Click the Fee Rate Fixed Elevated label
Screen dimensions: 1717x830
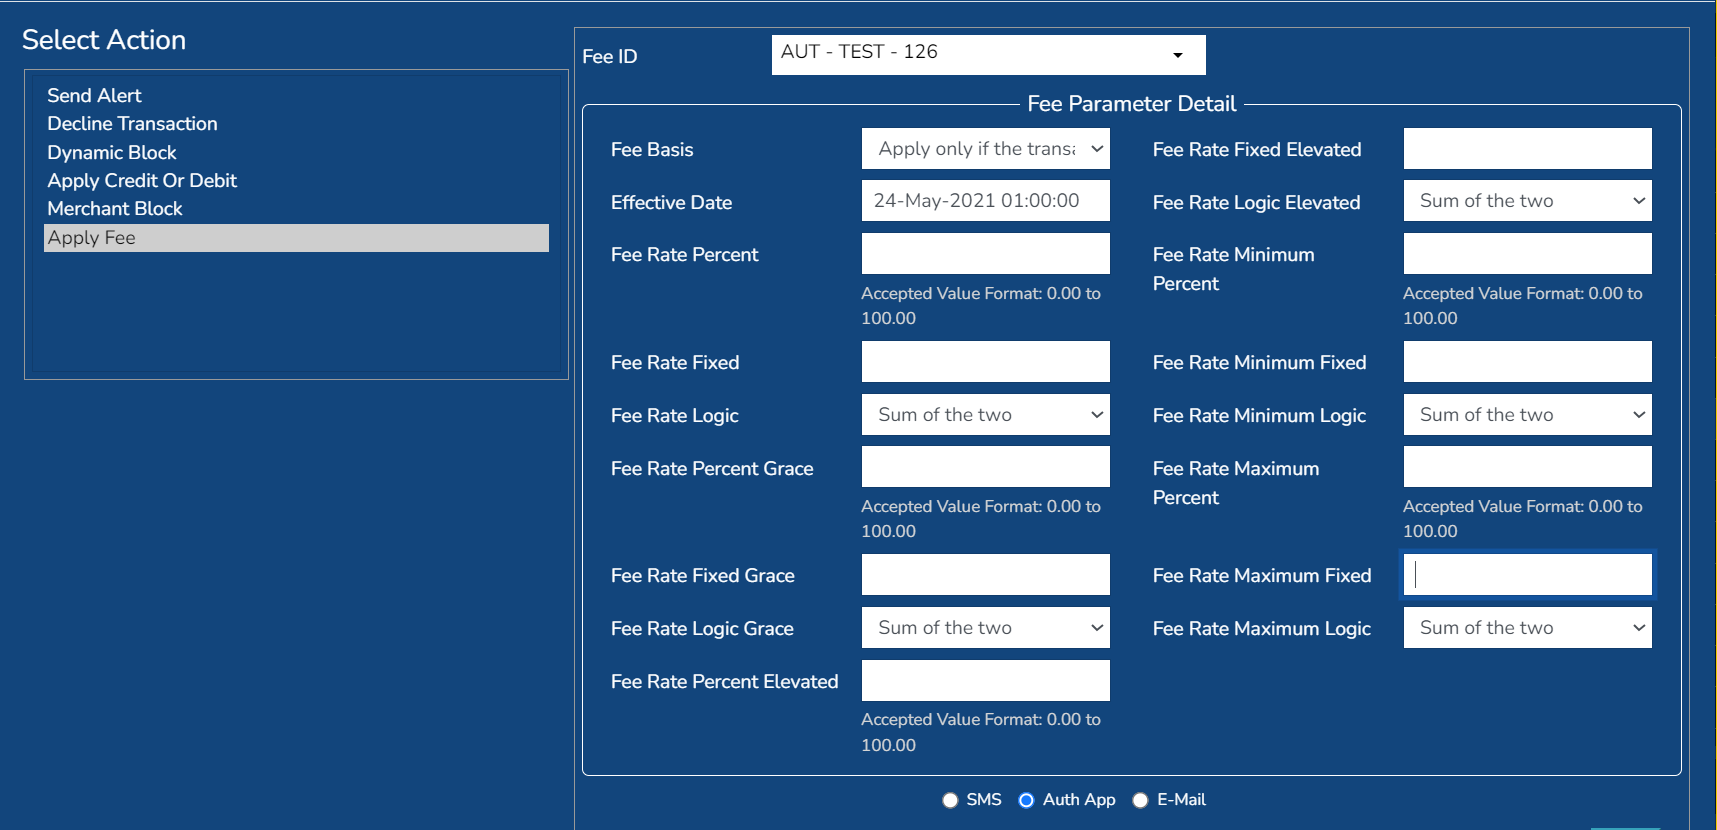1257,150
